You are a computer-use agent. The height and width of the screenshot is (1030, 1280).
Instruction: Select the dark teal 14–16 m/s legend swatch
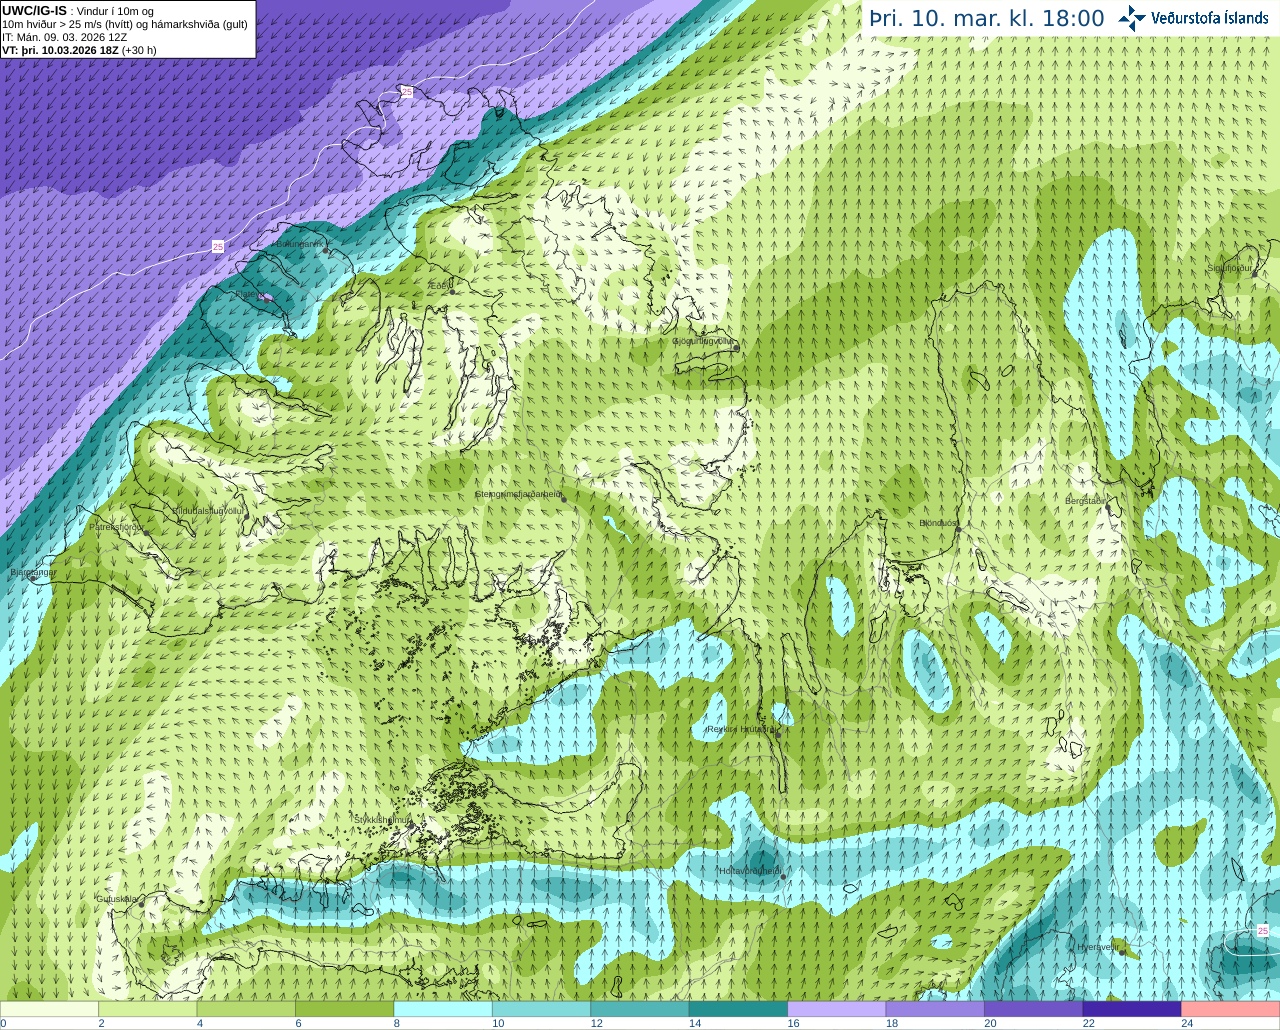(x=738, y=1009)
